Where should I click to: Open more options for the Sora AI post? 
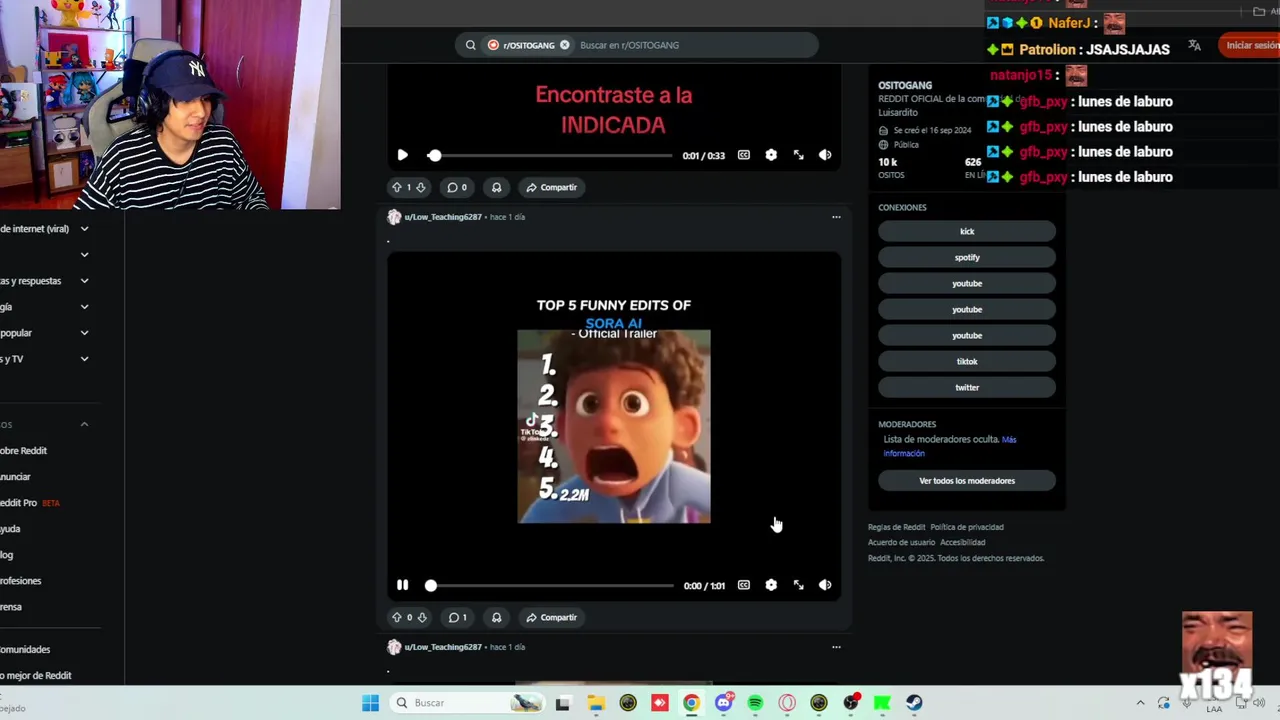coord(836,217)
